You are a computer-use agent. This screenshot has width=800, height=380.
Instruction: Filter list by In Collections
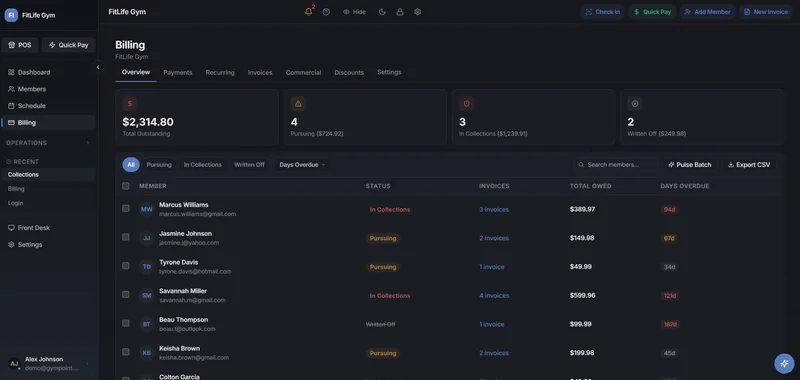[x=203, y=165]
